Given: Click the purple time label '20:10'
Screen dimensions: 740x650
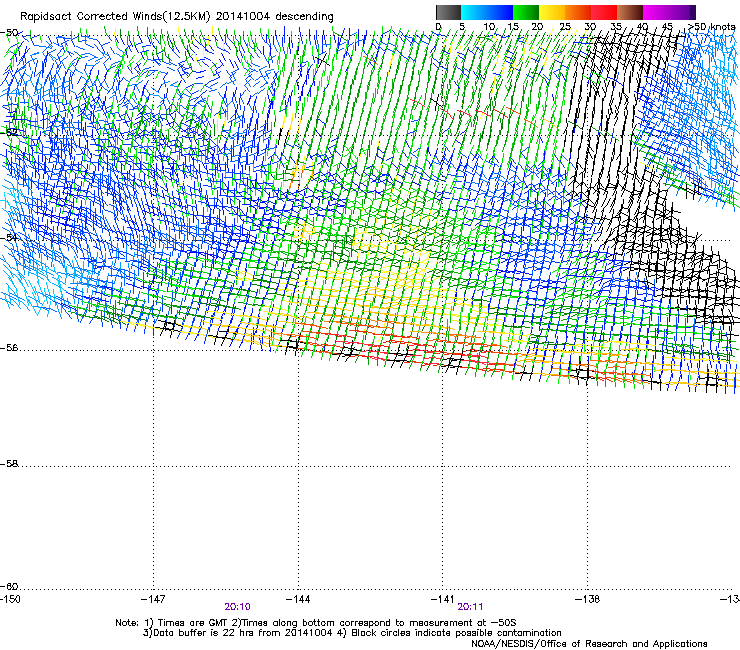Looking at the screenshot, I should coord(237,607).
